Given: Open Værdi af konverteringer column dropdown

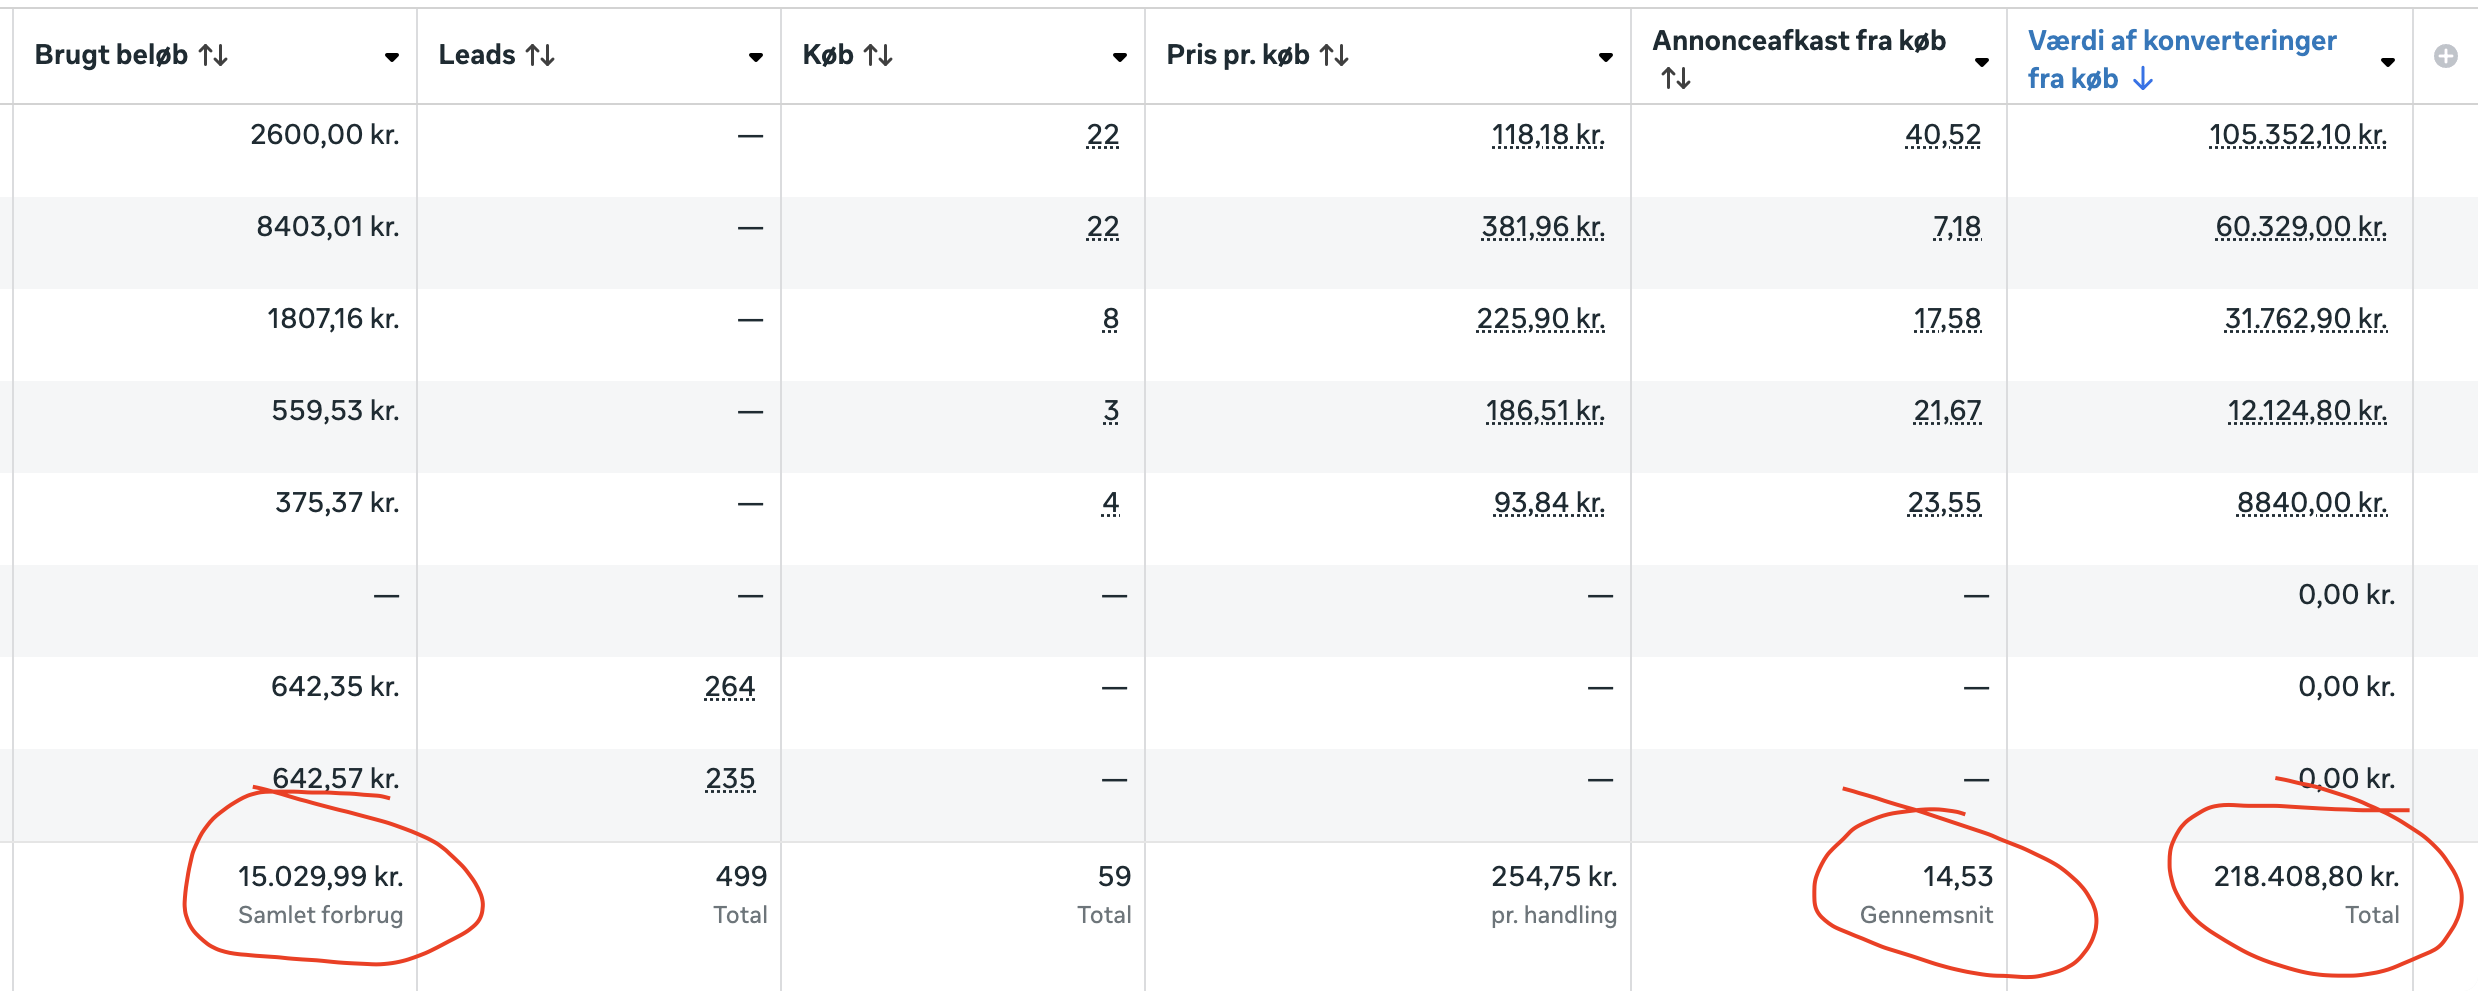Looking at the screenshot, I should 2388,63.
